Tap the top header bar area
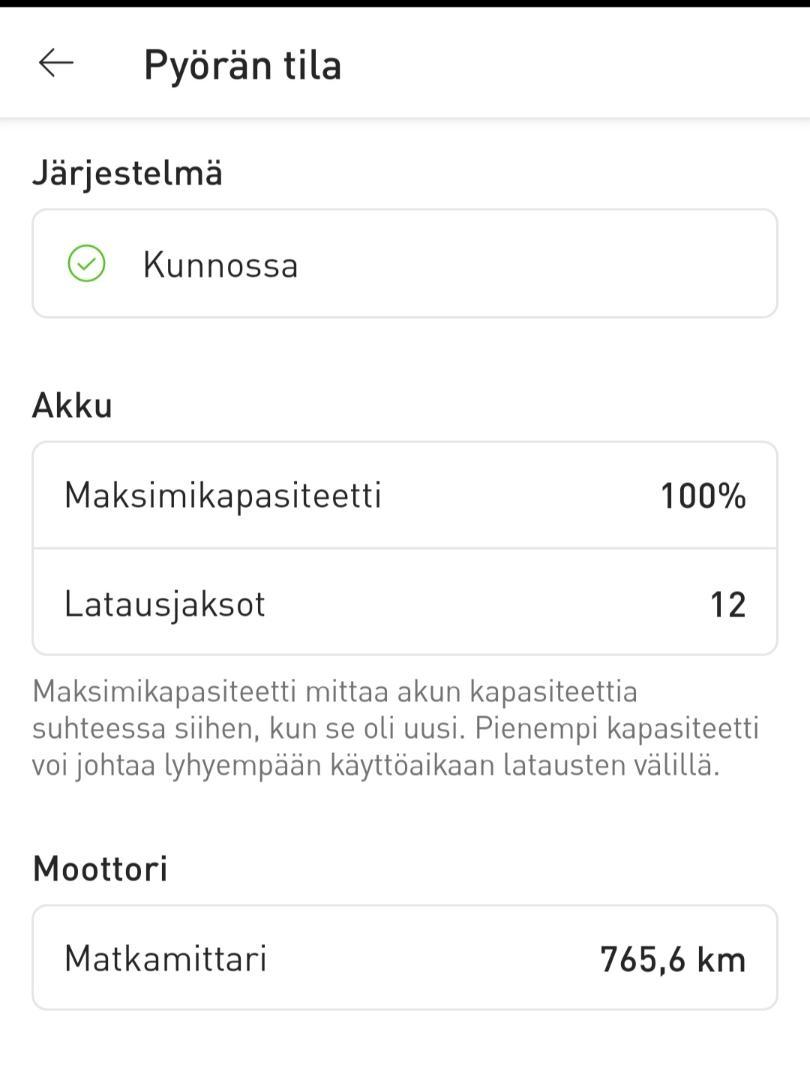Image resolution: width=810 pixels, height=1080 pixels. [x=405, y=63]
